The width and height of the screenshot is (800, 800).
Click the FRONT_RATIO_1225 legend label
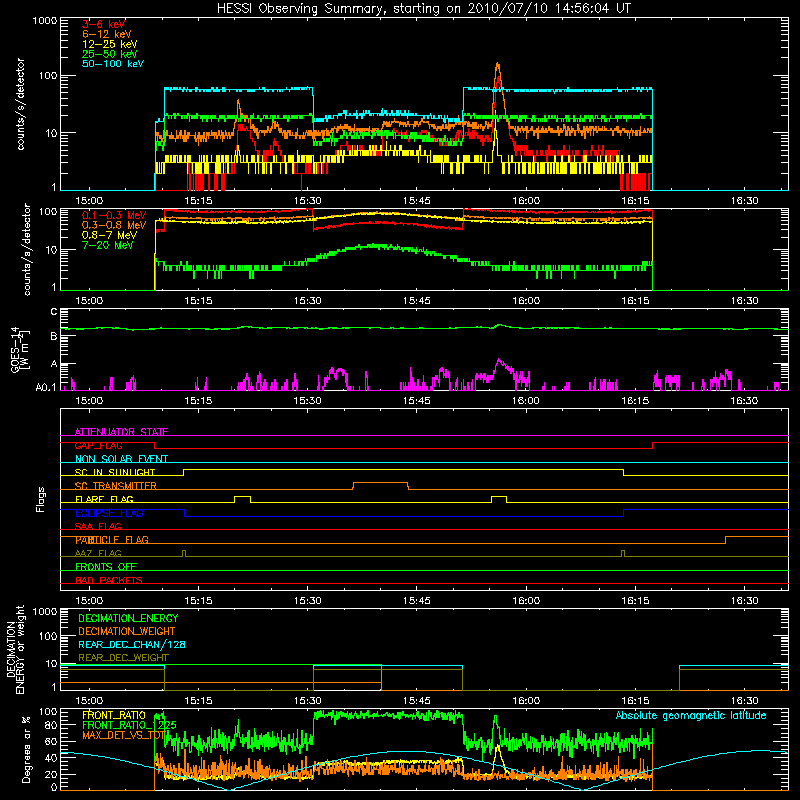click(x=129, y=725)
